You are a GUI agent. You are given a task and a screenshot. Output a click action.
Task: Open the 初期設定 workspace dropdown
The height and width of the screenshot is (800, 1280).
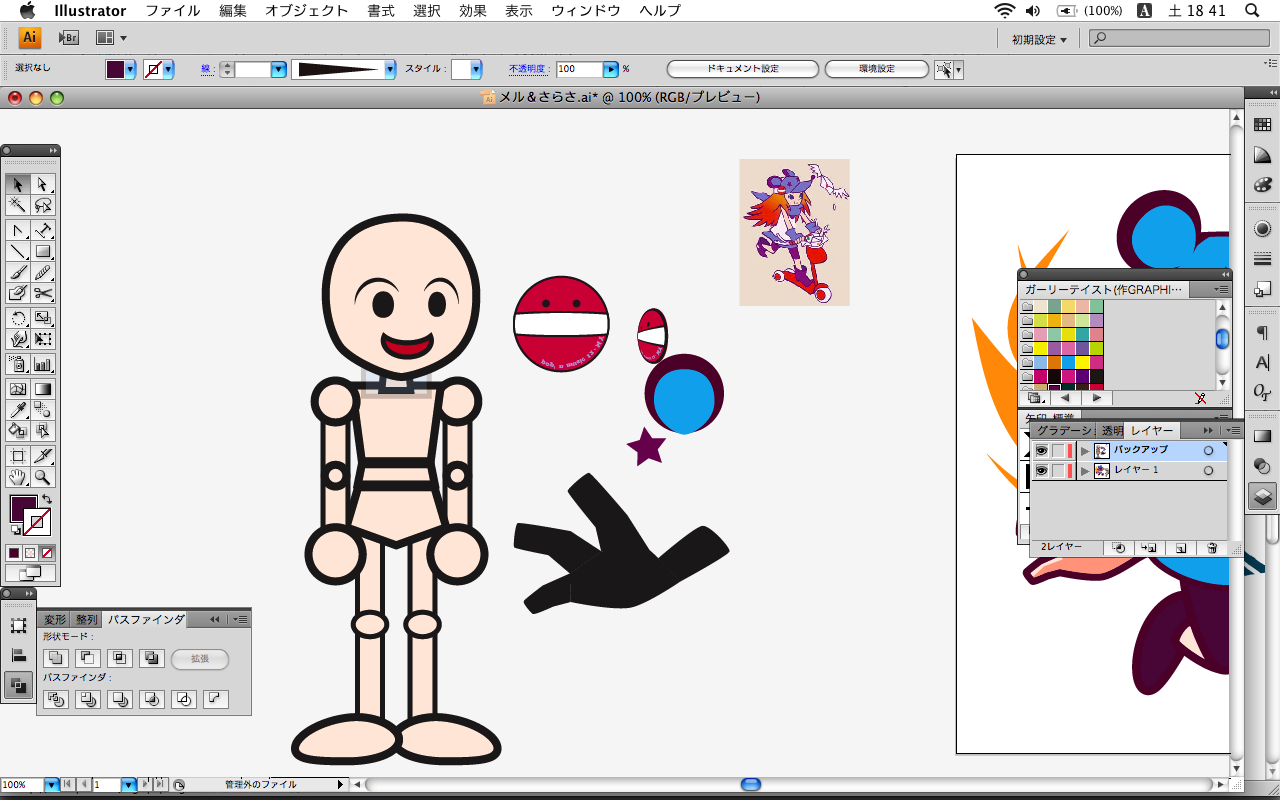[x=1038, y=39]
